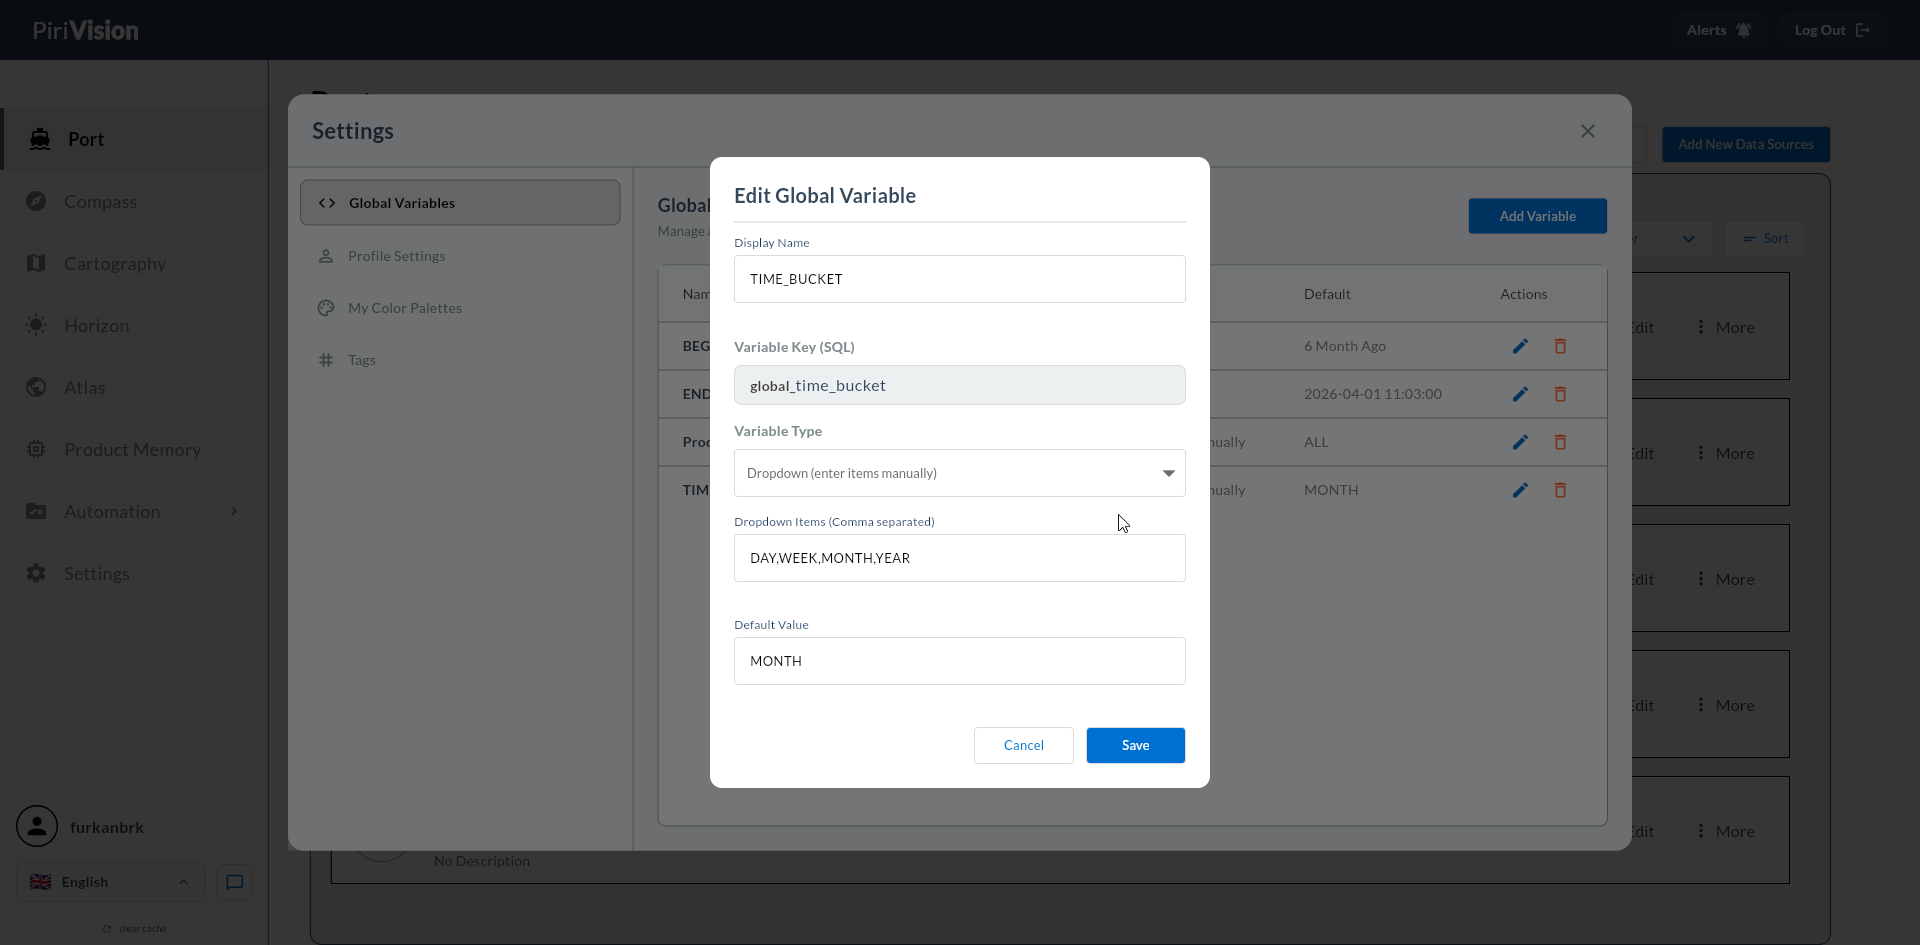This screenshot has width=1920, height=945.
Task: Click the furkanbrk username text
Action: tap(107, 827)
